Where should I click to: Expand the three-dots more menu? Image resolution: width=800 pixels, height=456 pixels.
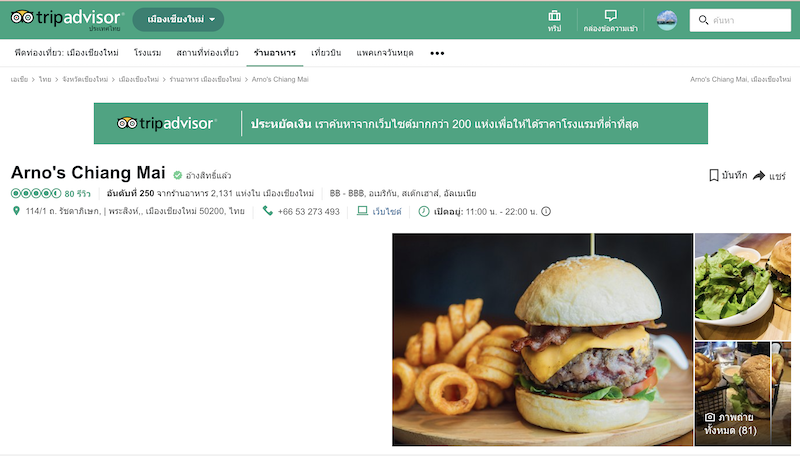click(437, 53)
